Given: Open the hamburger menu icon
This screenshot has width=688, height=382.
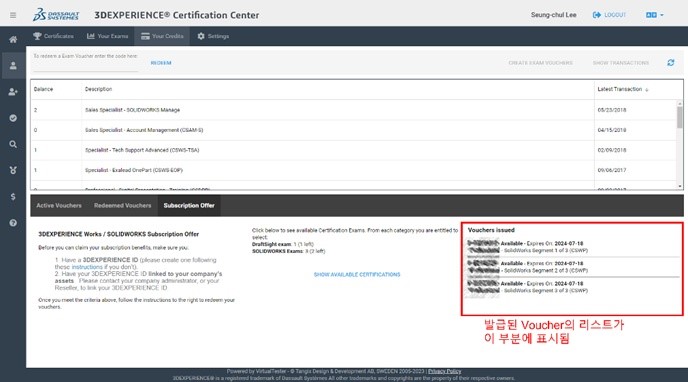Looking at the screenshot, I should [x=13, y=15].
